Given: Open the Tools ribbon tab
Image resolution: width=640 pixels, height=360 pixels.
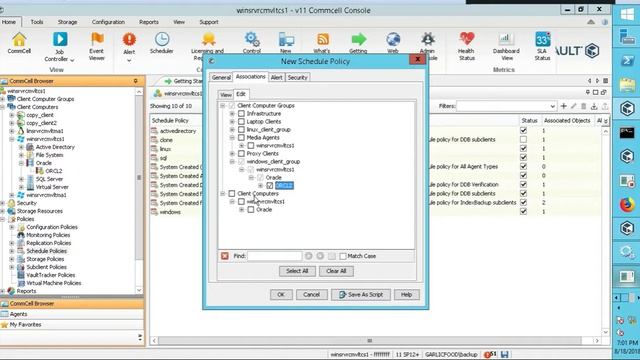Looking at the screenshot, I should tap(37, 22).
